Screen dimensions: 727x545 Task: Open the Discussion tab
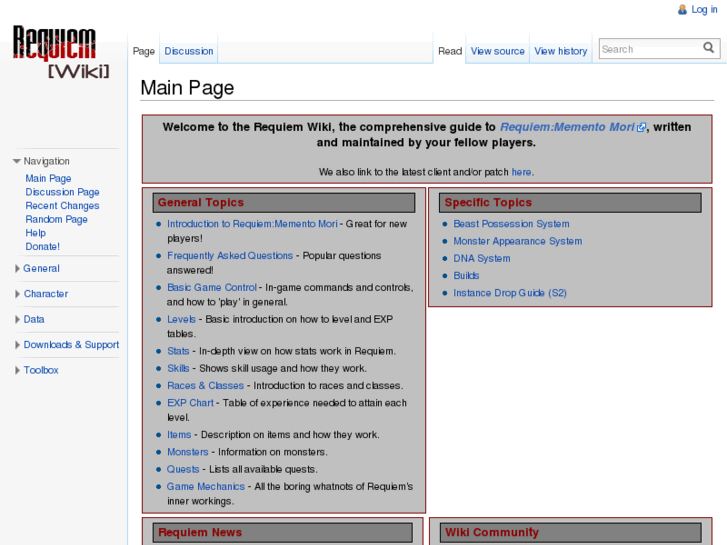coord(189,51)
